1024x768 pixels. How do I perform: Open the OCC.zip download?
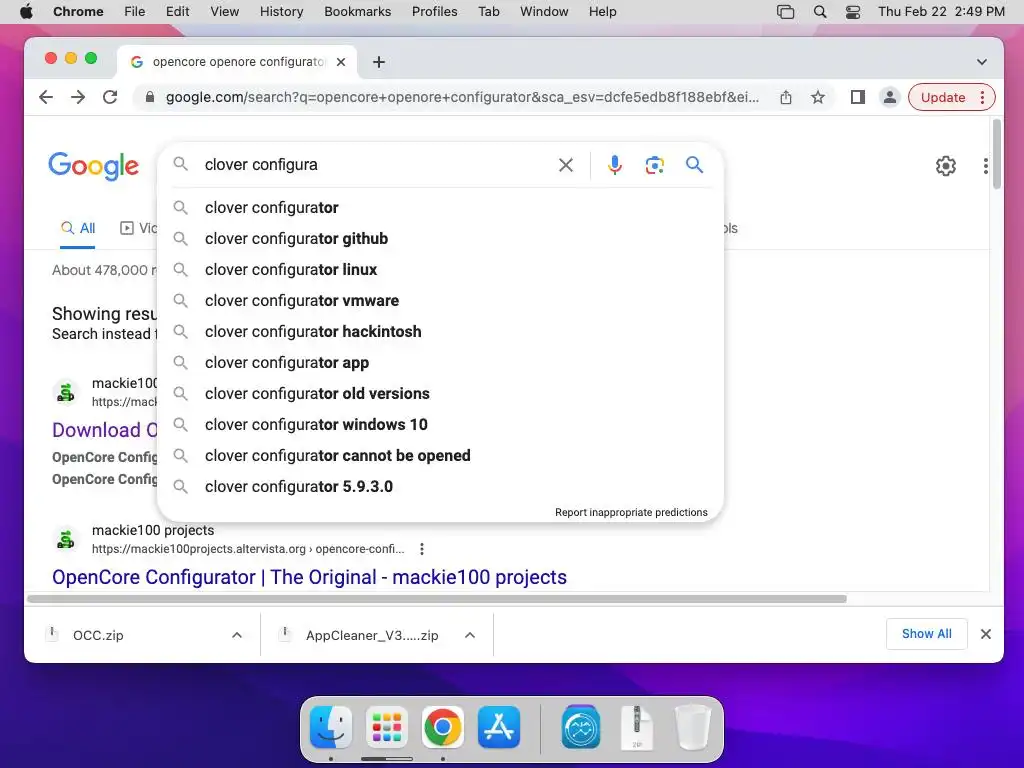click(x=98, y=635)
